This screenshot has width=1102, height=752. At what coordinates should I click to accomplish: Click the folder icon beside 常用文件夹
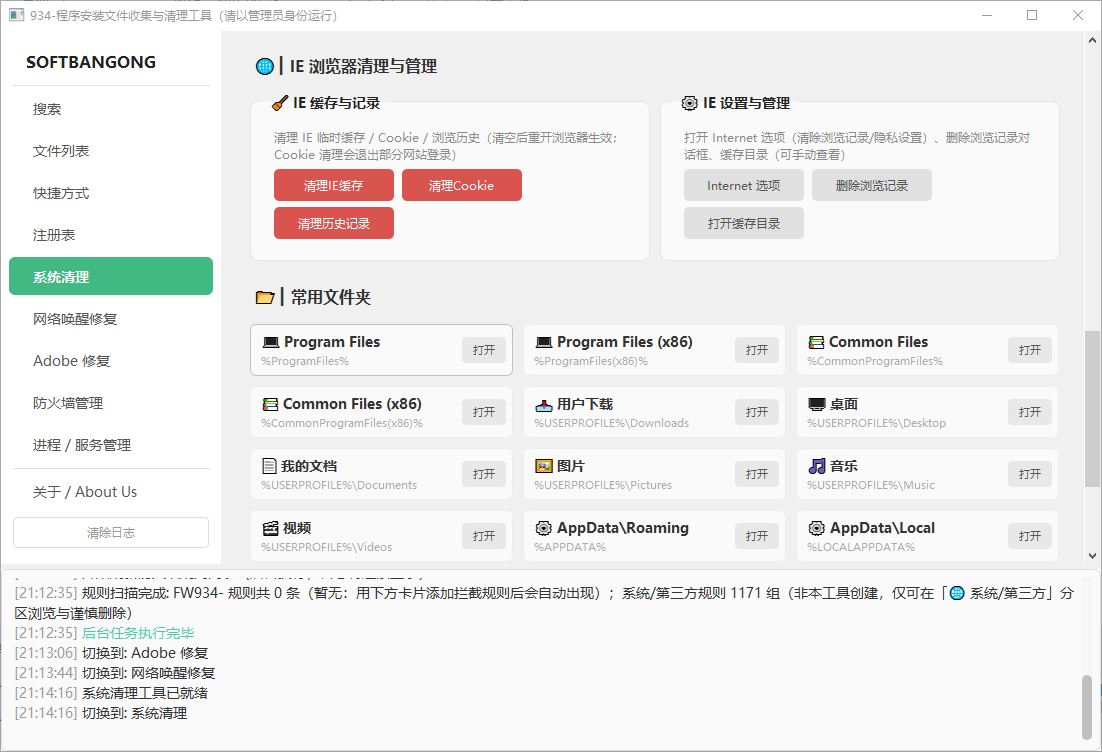coord(265,297)
